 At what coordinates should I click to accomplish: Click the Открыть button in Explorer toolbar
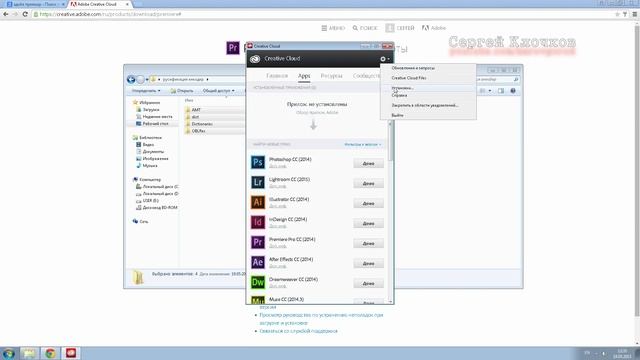click(x=182, y=91)
